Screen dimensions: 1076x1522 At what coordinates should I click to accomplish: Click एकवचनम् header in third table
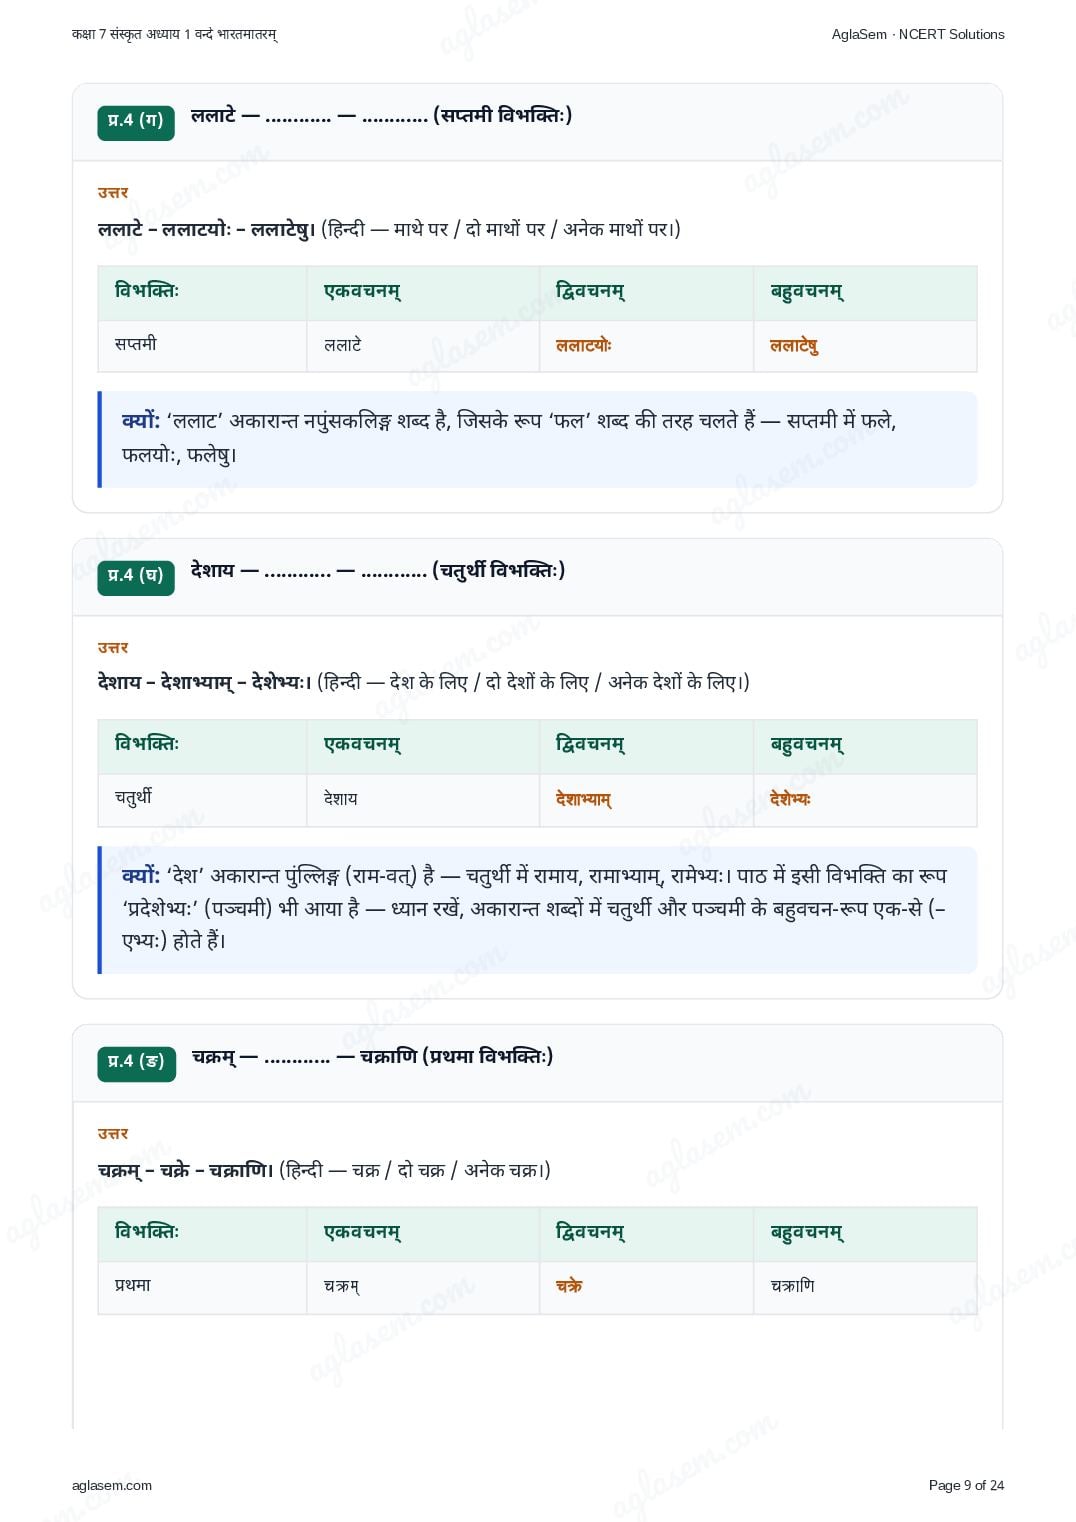click(x=362, y=1233)
